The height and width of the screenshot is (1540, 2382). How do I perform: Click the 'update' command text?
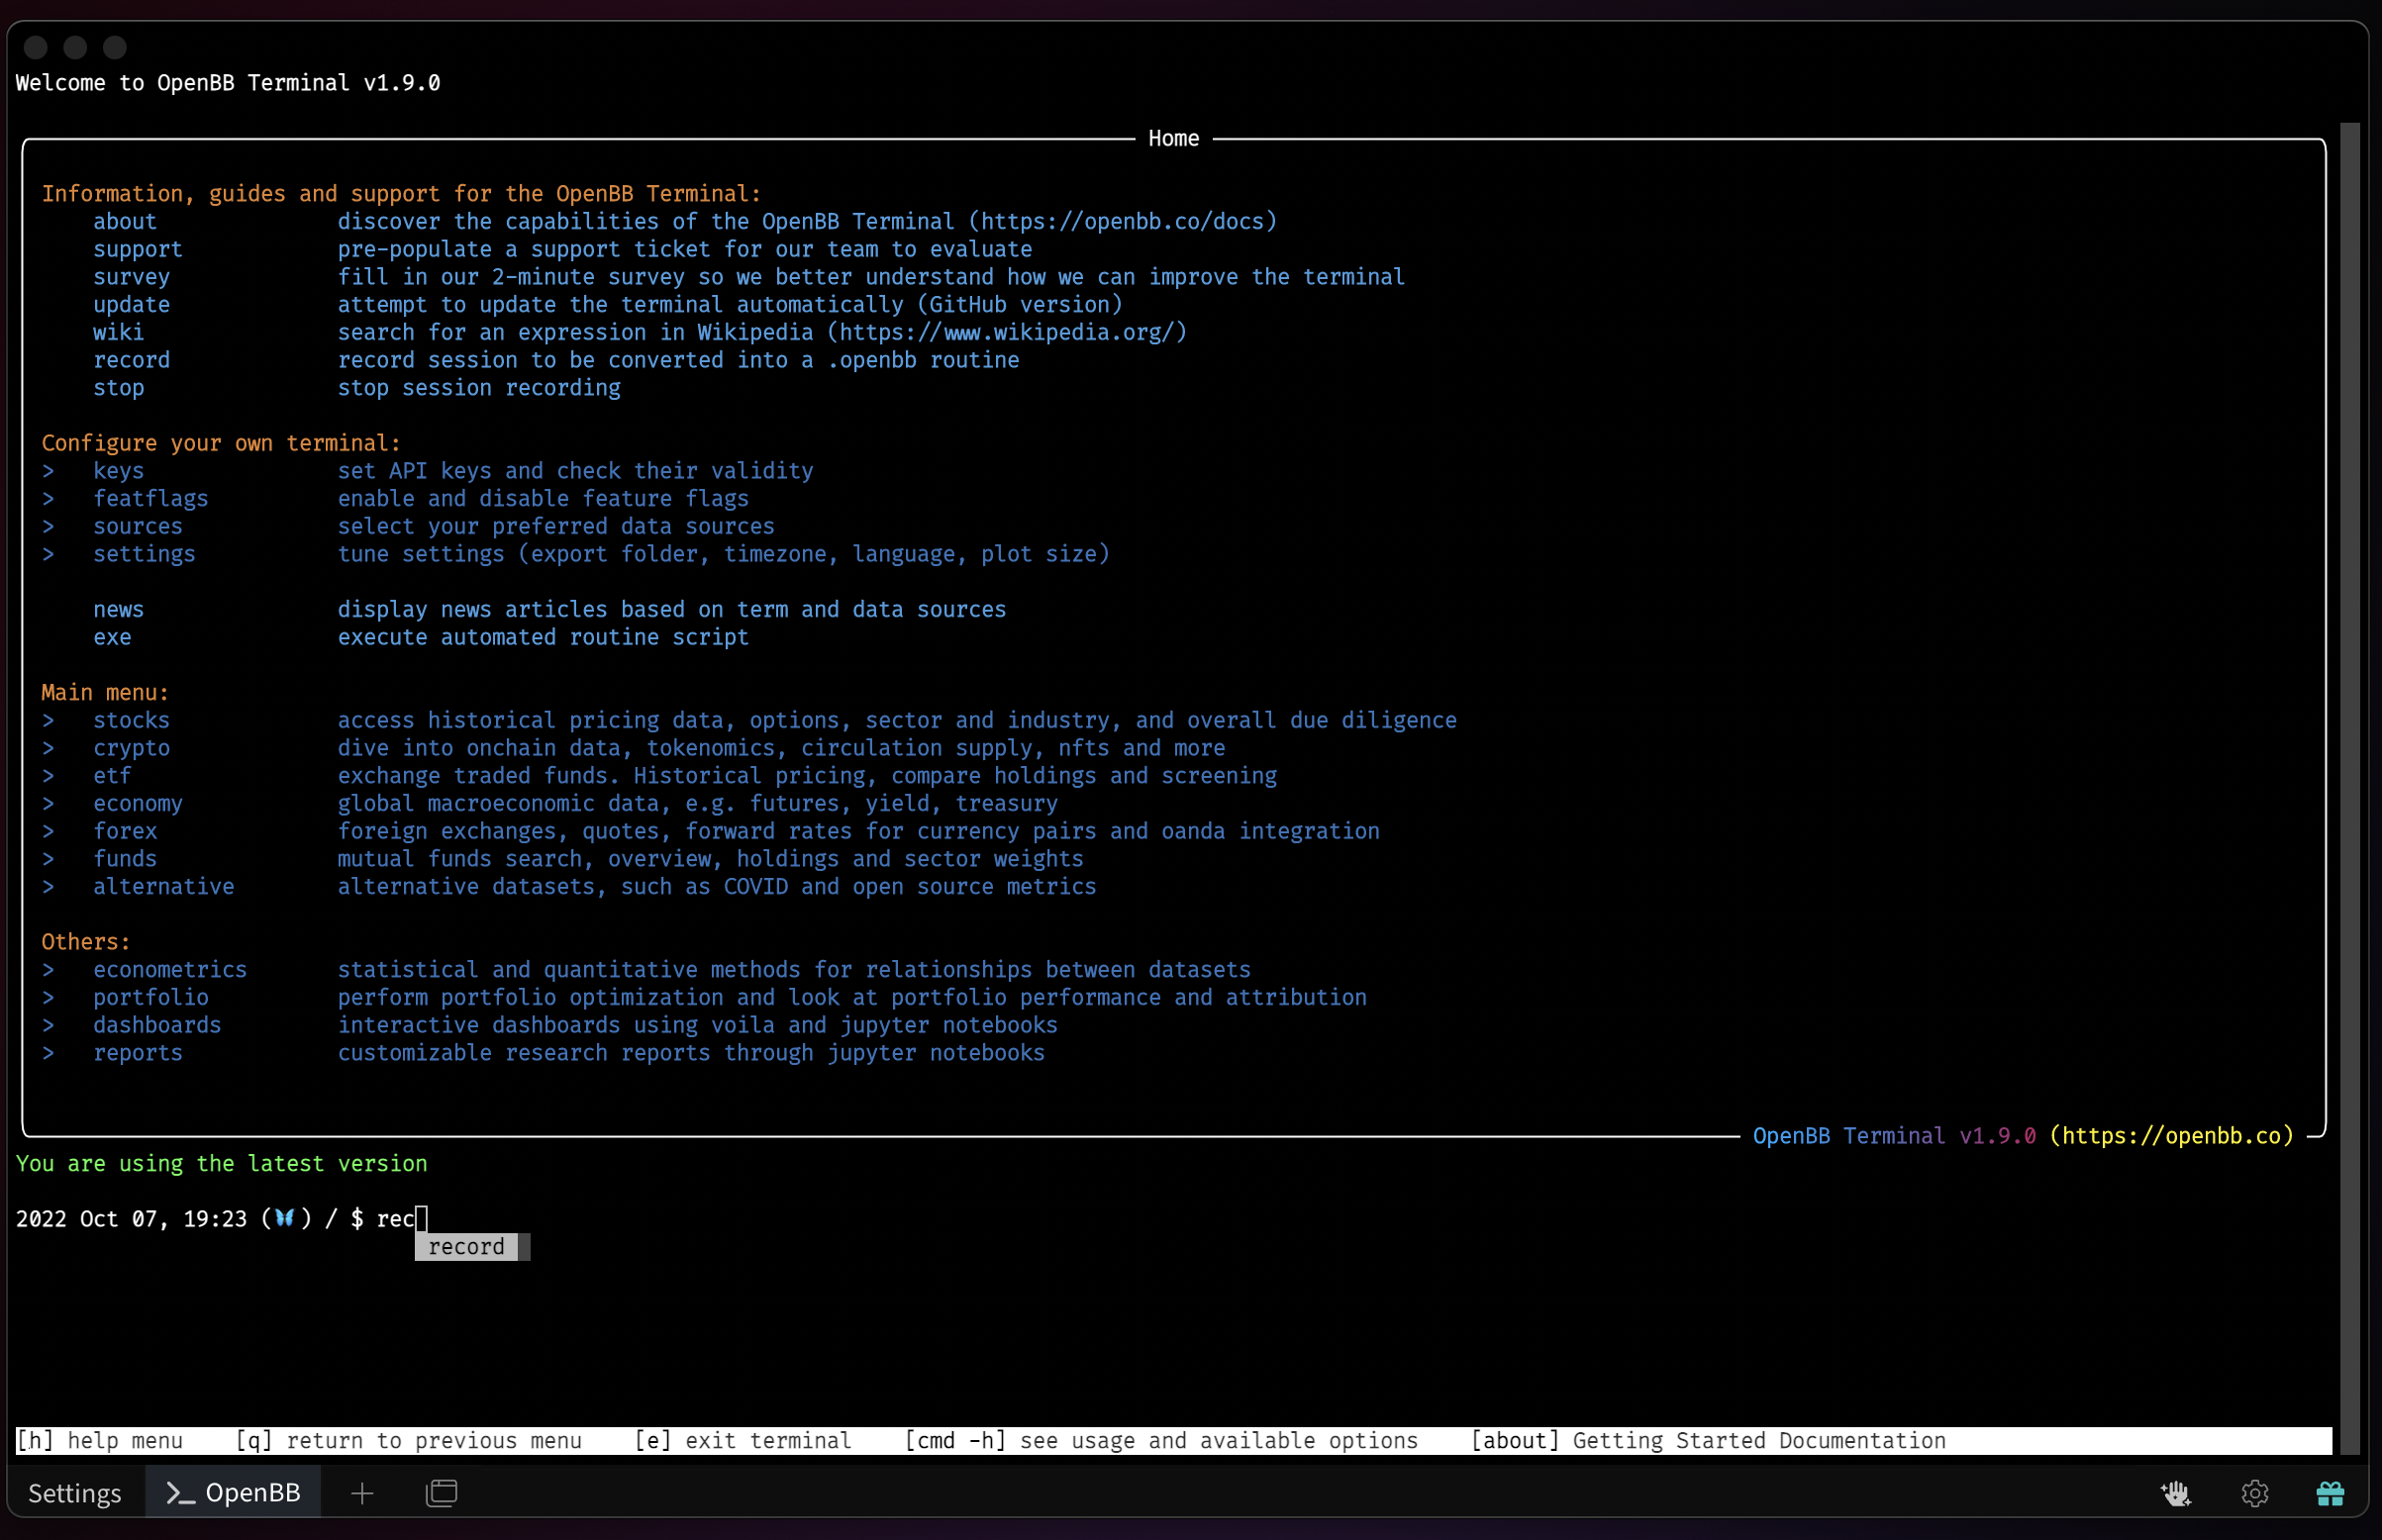pos(132,304)
